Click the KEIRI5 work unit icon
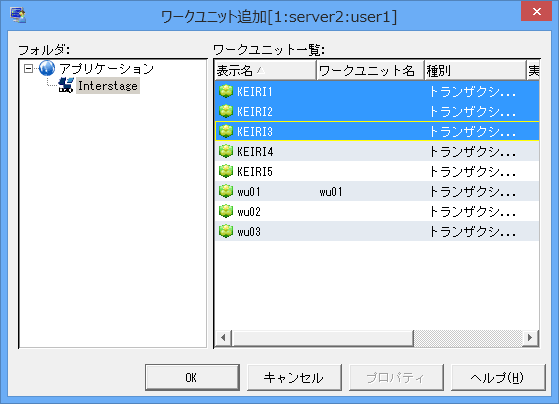 tap(226, 172)
